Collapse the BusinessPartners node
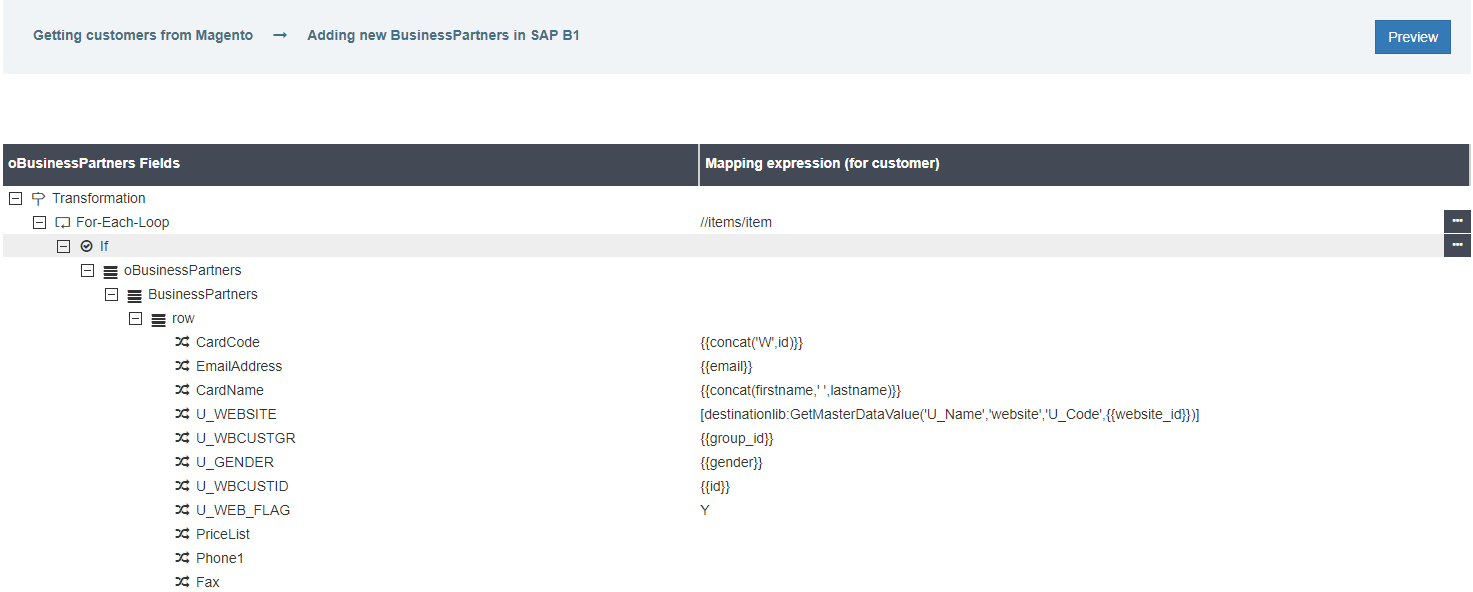Image resolution: width=1473 pixels, height=592 pixels. [x=111, y=294]
